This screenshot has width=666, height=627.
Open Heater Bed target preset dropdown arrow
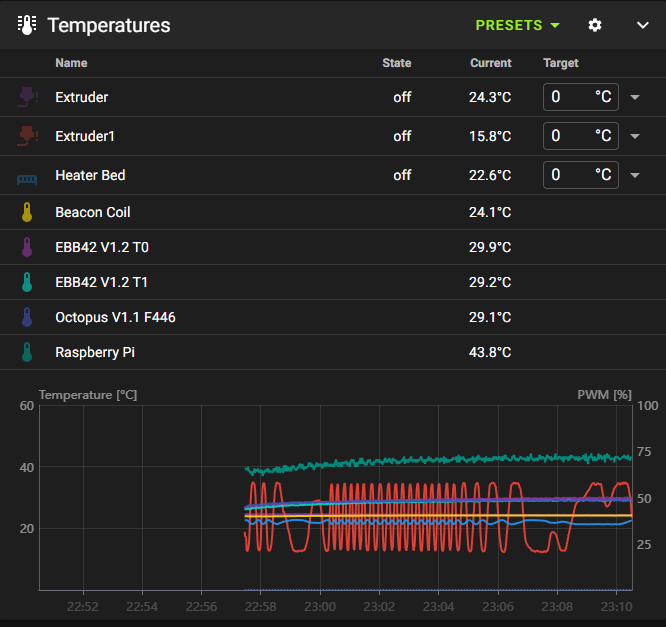635,175
